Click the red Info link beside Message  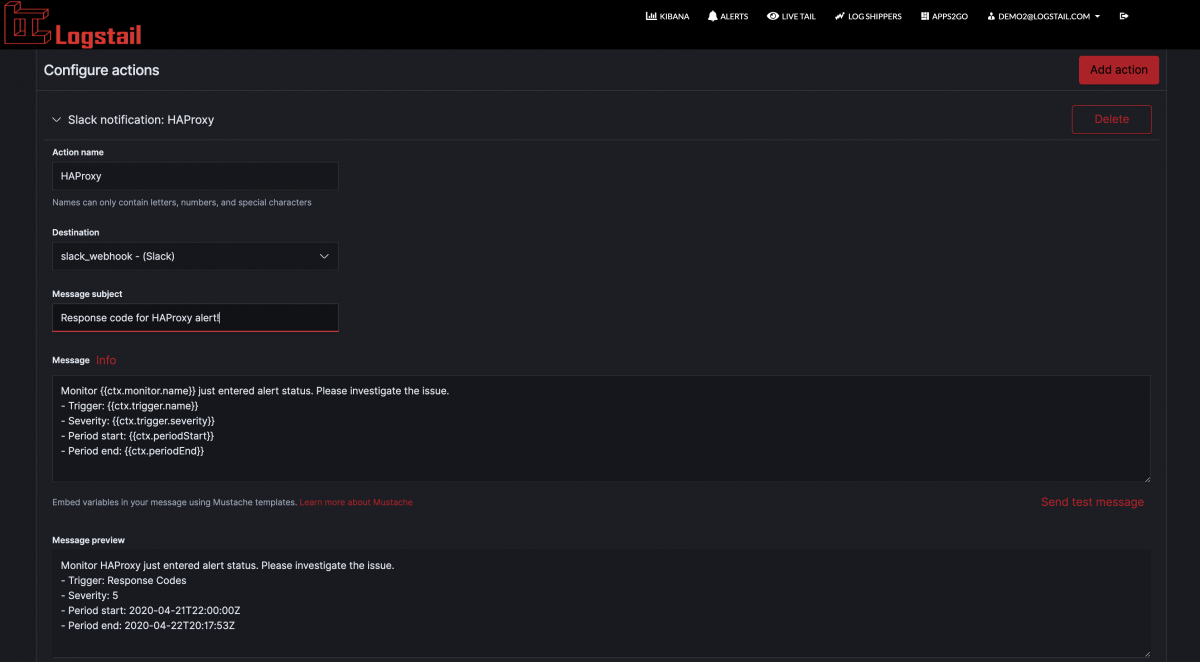click(106, 360)
